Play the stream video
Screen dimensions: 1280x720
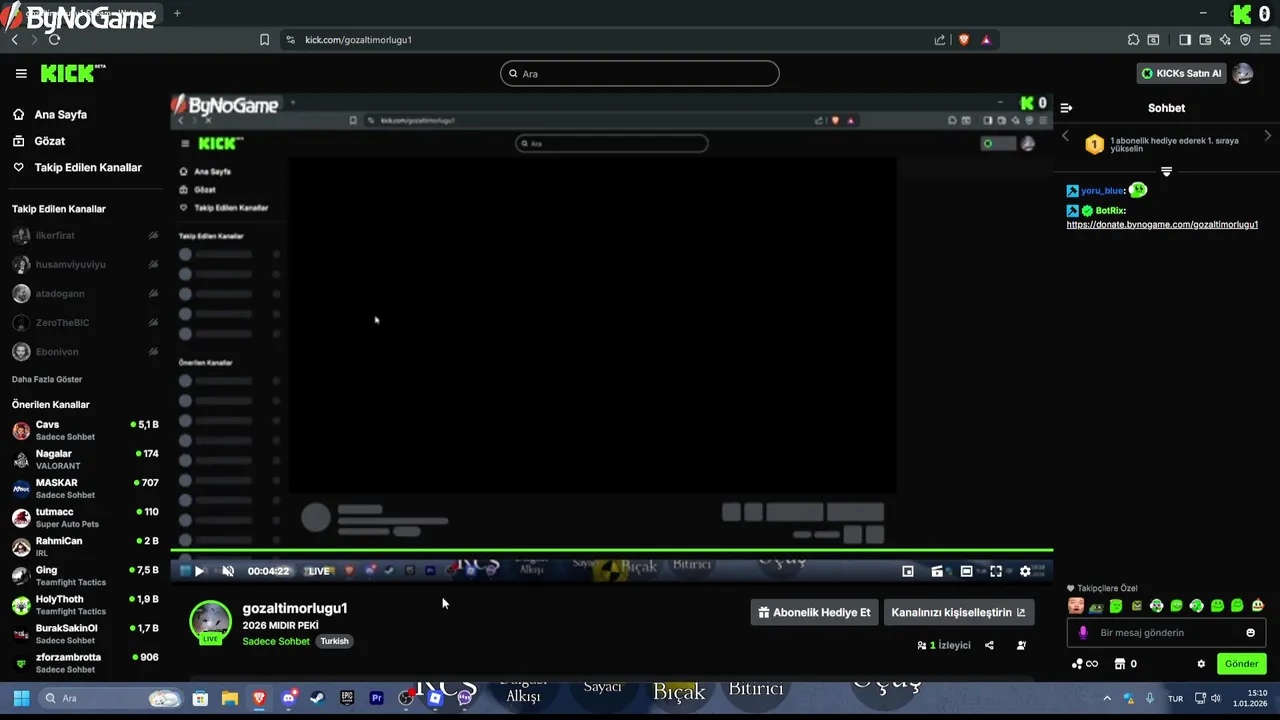(199, 571)
